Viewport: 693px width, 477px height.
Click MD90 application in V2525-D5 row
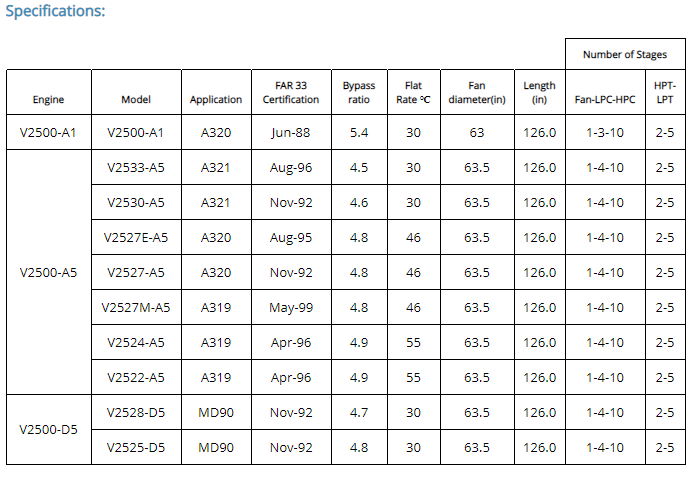pos(216,447)
